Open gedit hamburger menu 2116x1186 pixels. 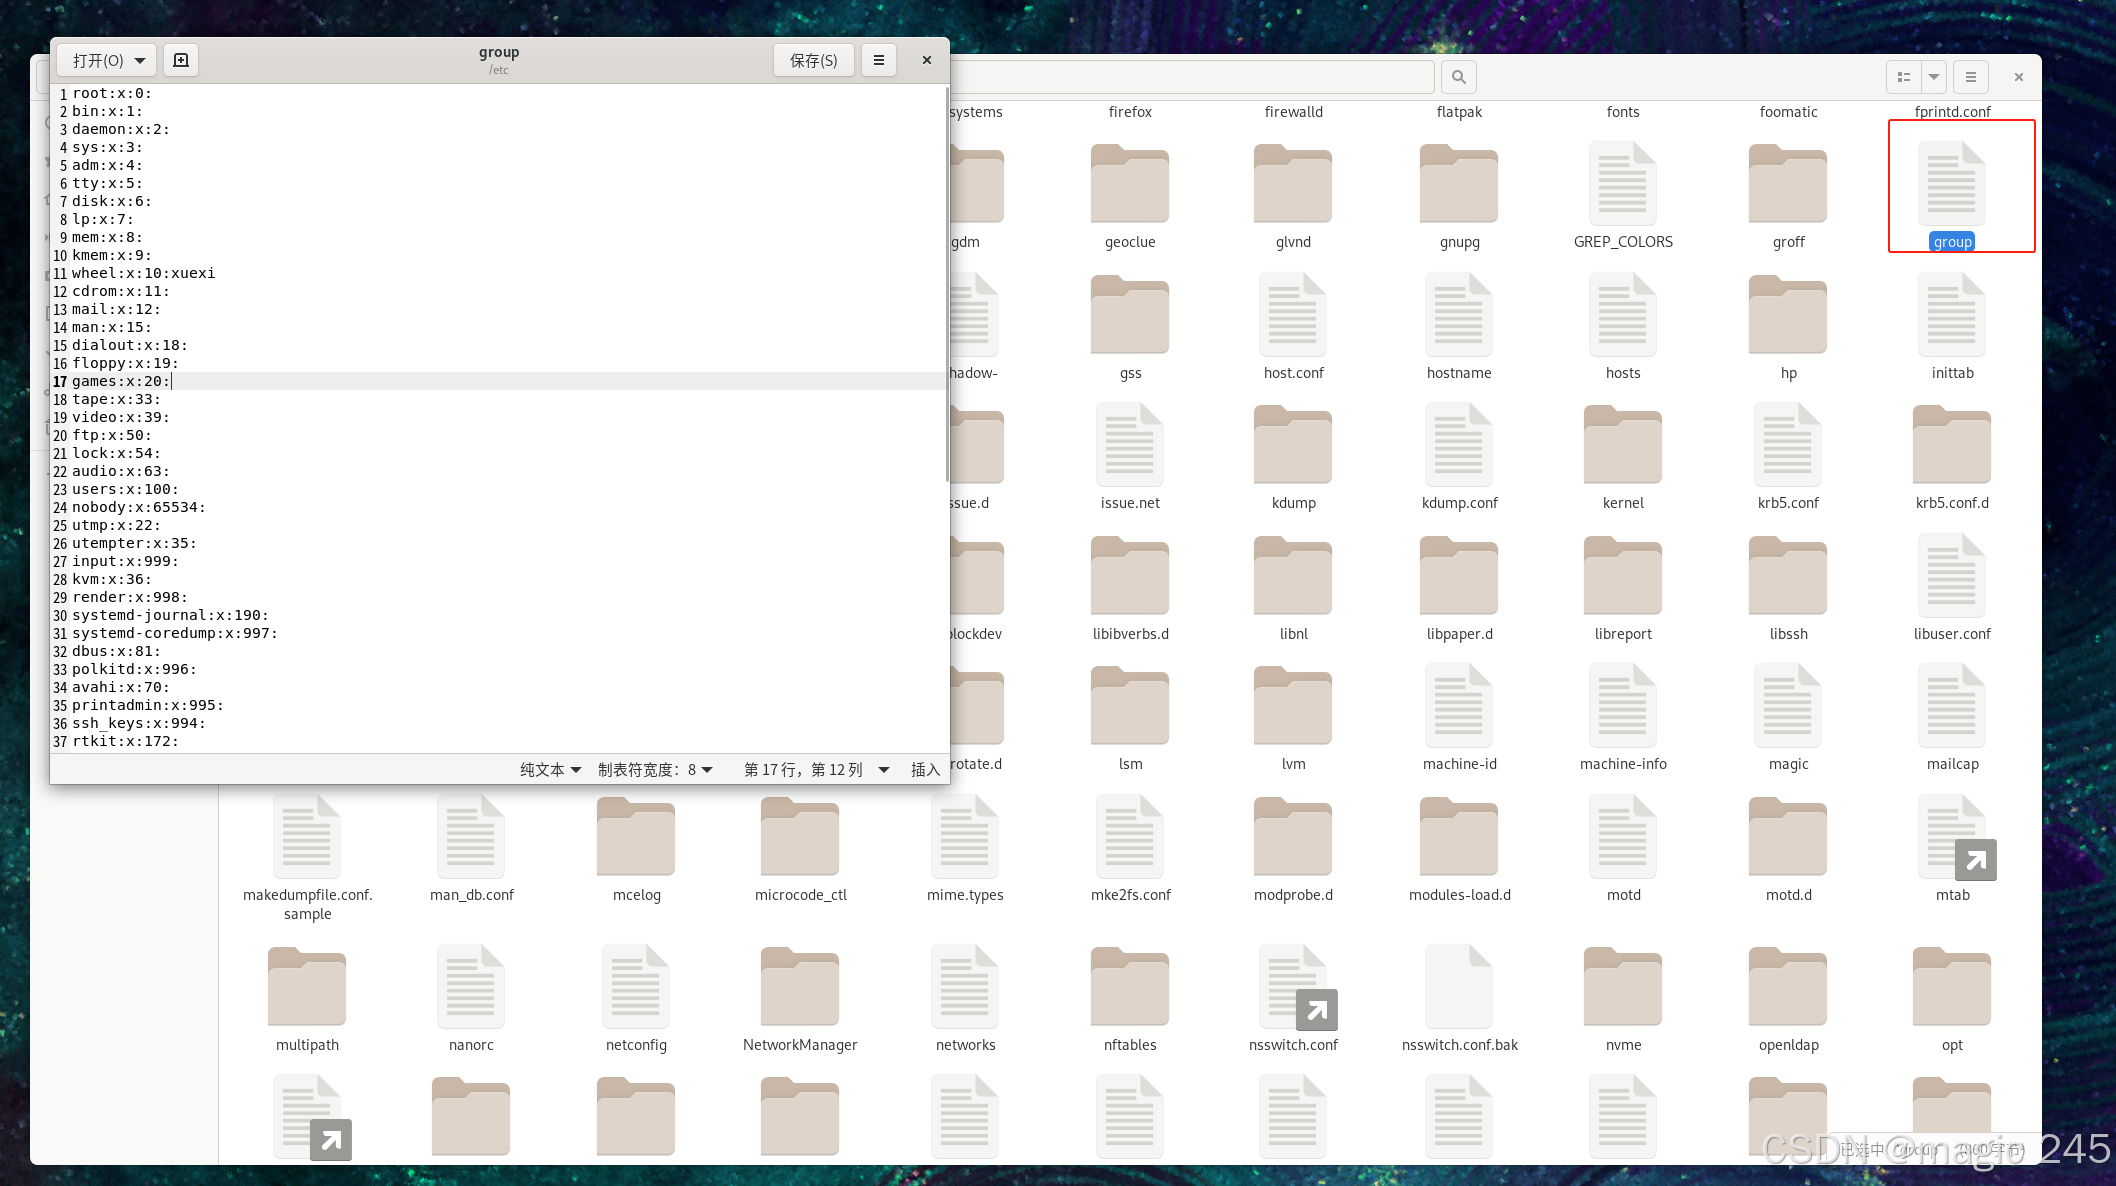coord(878,60)
